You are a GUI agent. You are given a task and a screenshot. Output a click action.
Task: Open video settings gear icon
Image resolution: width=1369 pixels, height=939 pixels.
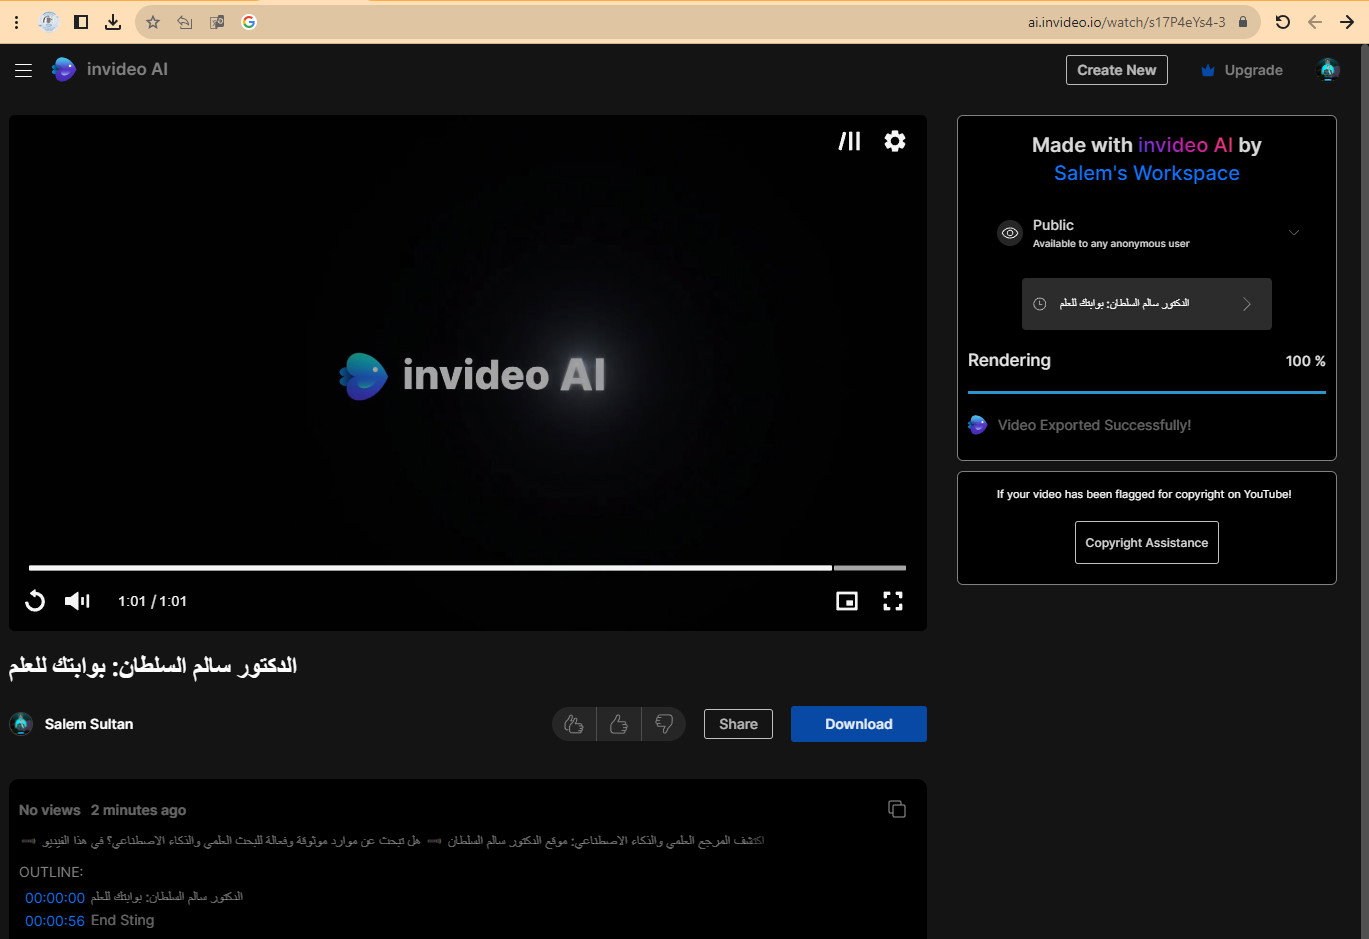pos(894,141)
